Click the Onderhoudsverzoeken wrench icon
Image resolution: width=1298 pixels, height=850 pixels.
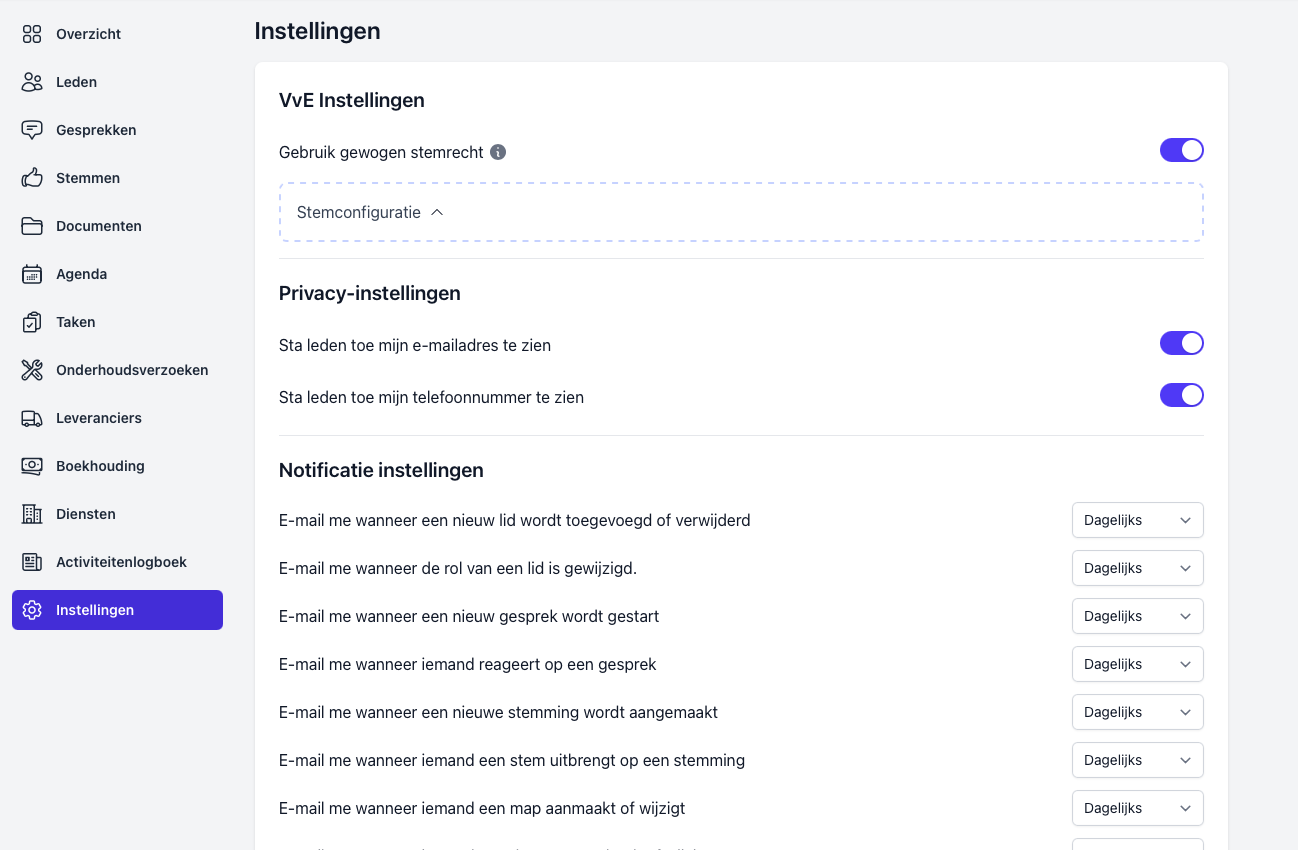32,370
